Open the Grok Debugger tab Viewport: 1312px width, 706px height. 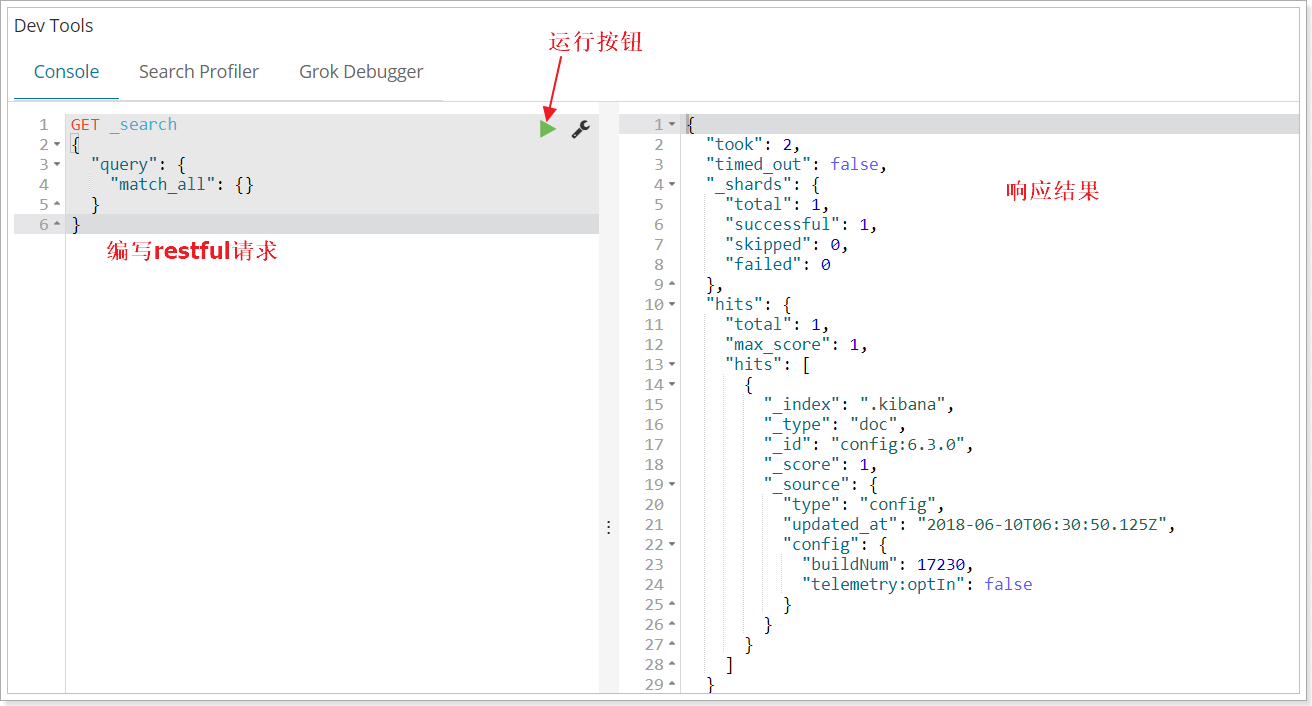(361, 72)
